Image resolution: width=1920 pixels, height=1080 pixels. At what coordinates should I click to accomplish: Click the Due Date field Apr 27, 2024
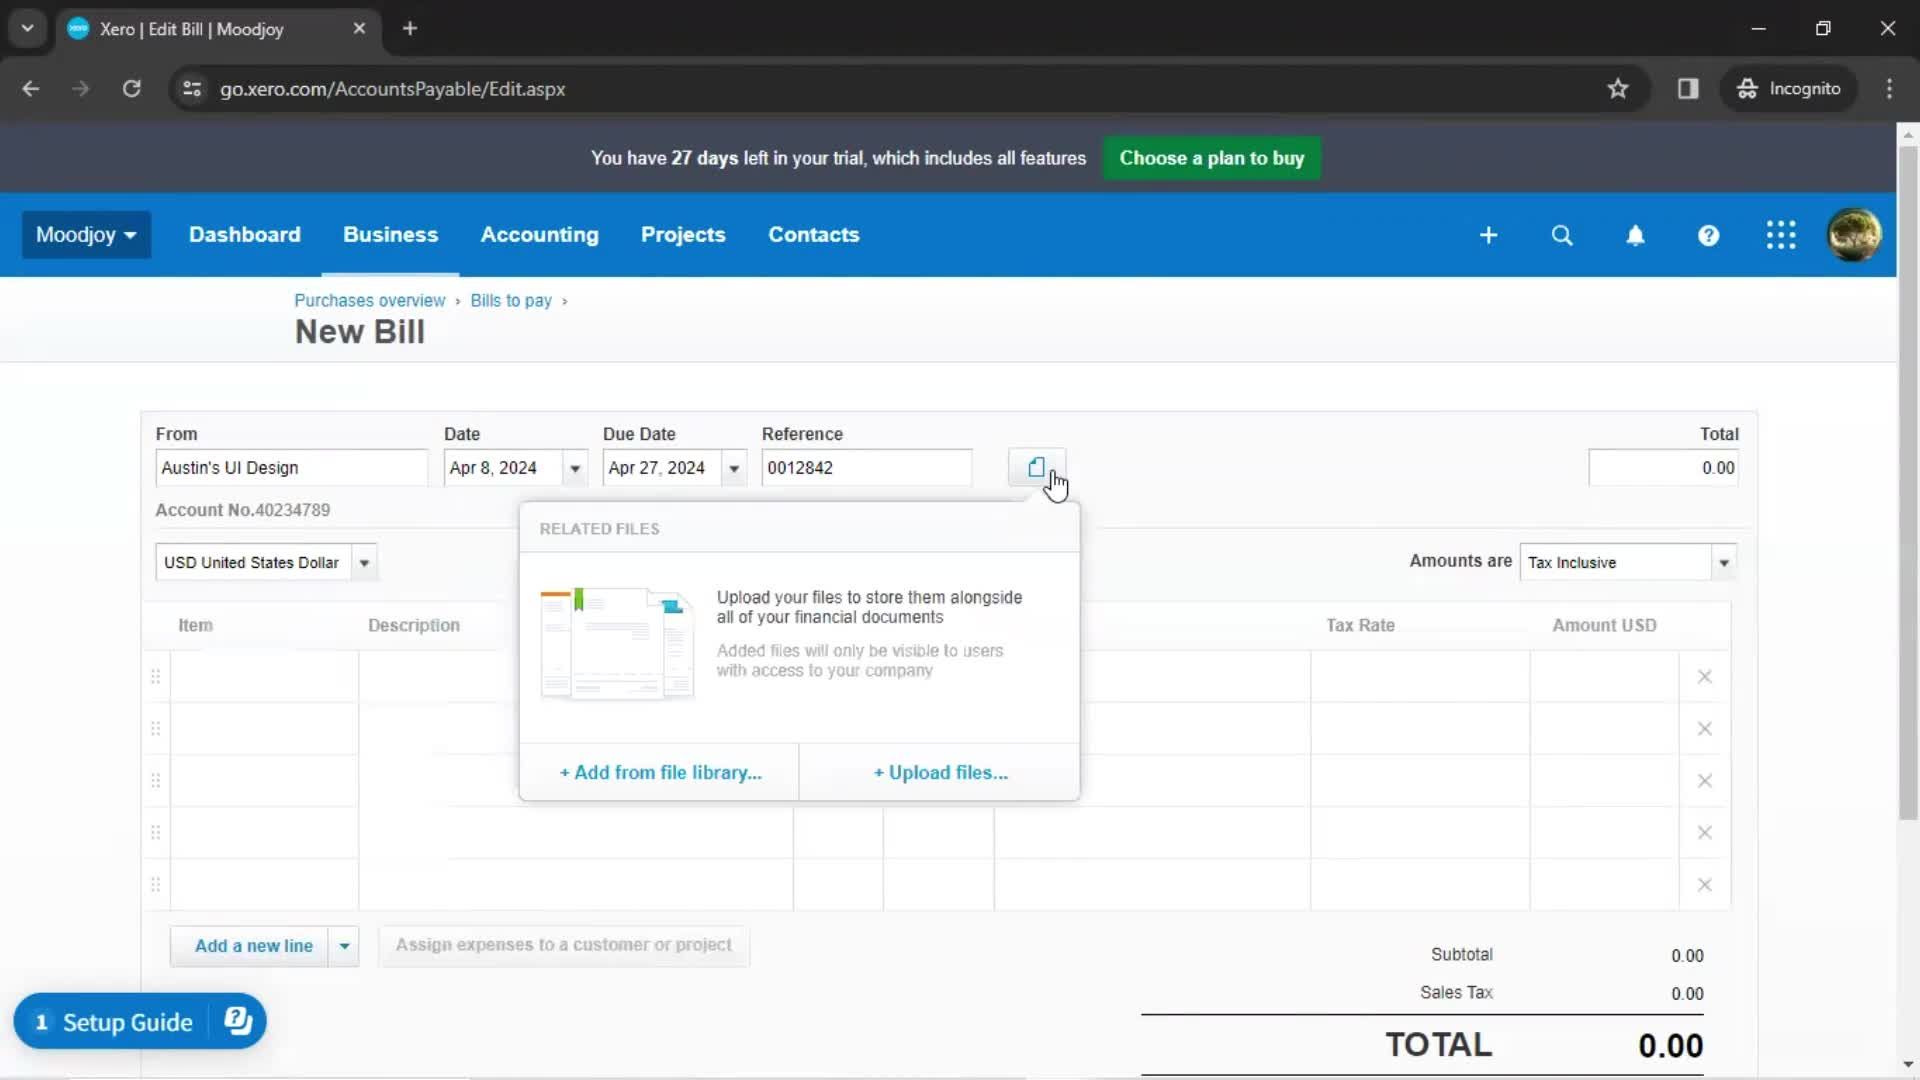[662, 468]
